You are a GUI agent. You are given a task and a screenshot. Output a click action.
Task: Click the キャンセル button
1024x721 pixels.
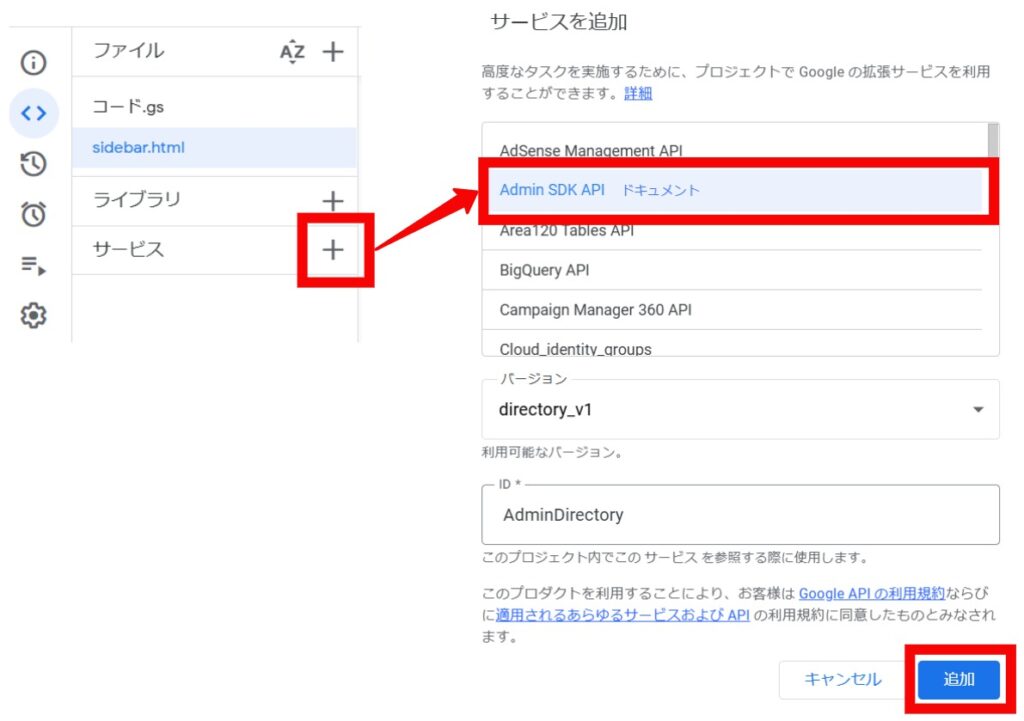tap(842, 679)
